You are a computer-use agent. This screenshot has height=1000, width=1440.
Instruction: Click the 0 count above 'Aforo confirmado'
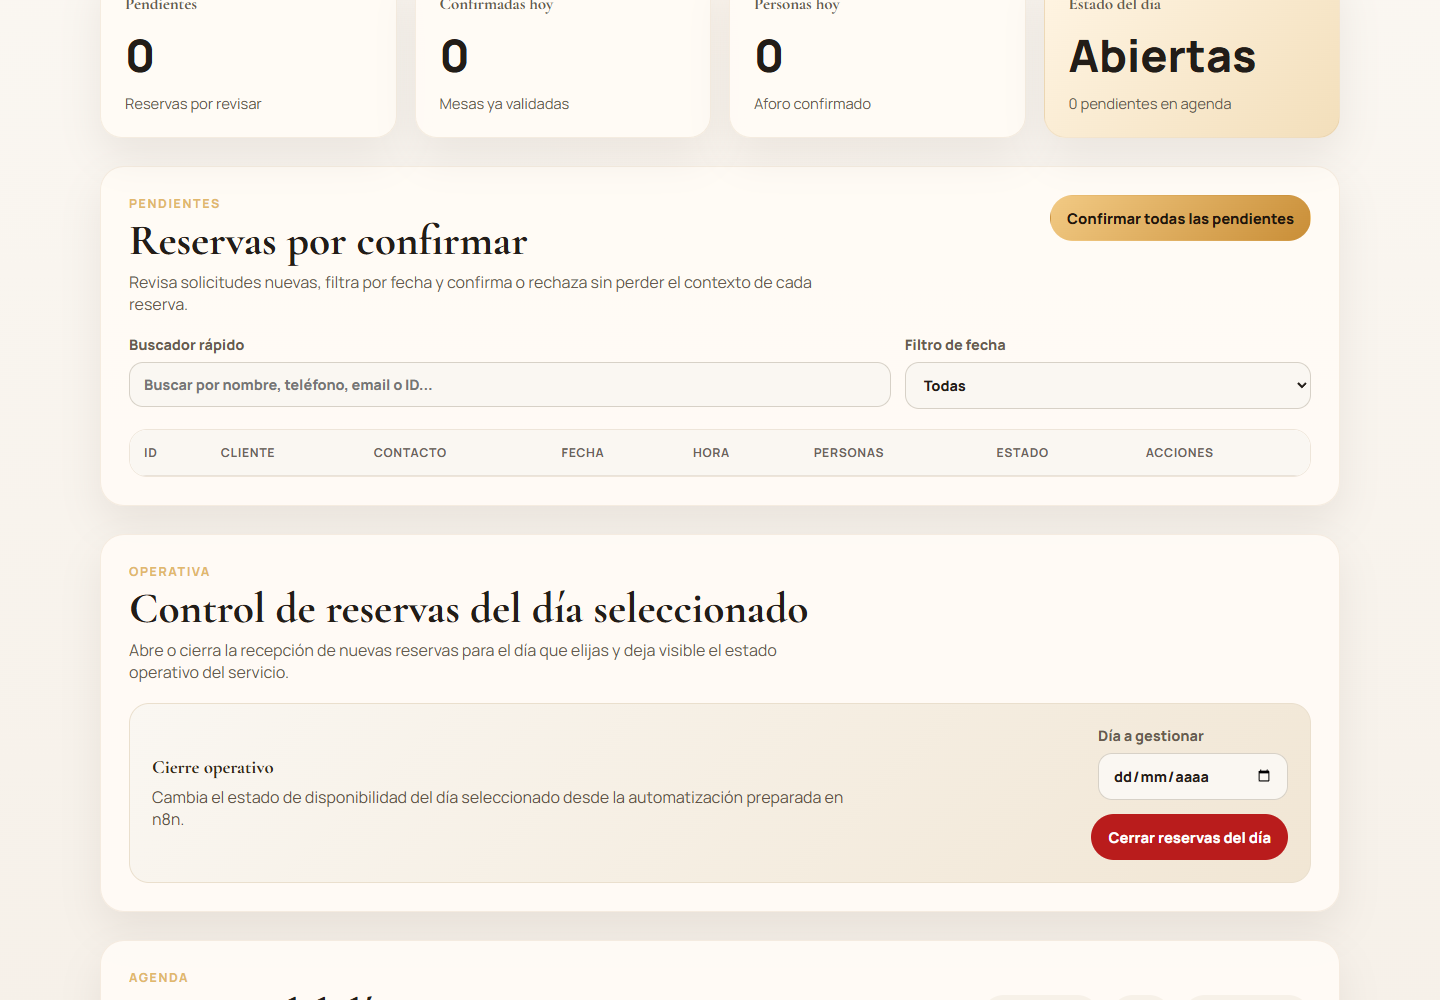(x=769, y=56)
